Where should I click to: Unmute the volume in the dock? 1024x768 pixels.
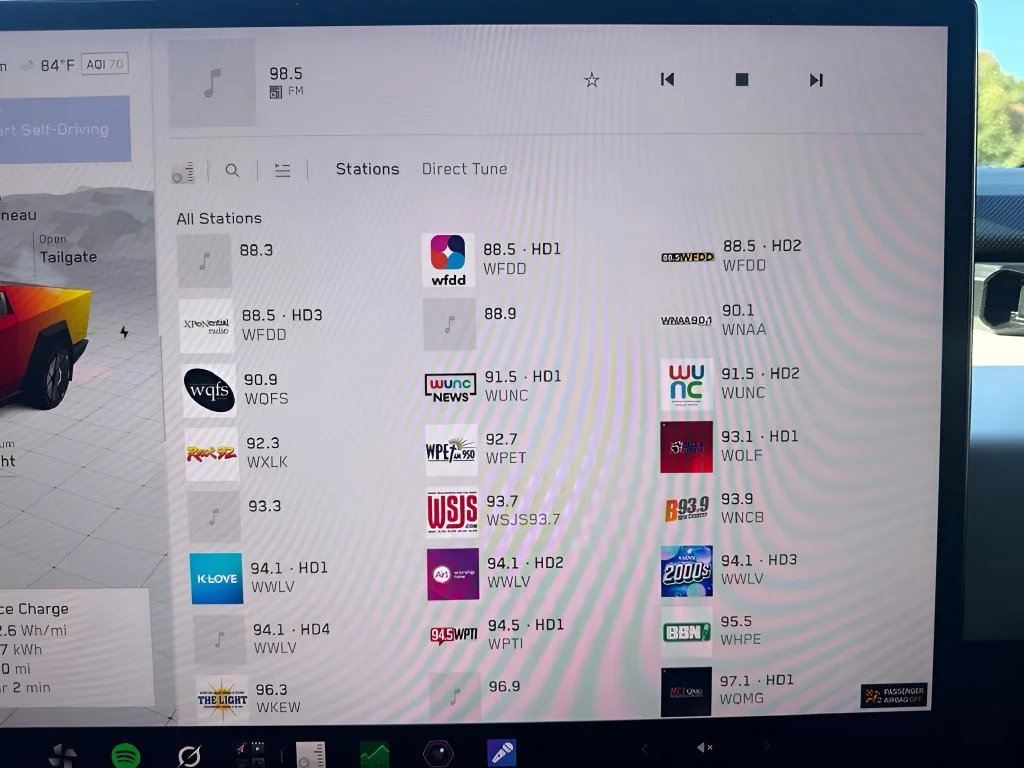[x=705, y=748]
